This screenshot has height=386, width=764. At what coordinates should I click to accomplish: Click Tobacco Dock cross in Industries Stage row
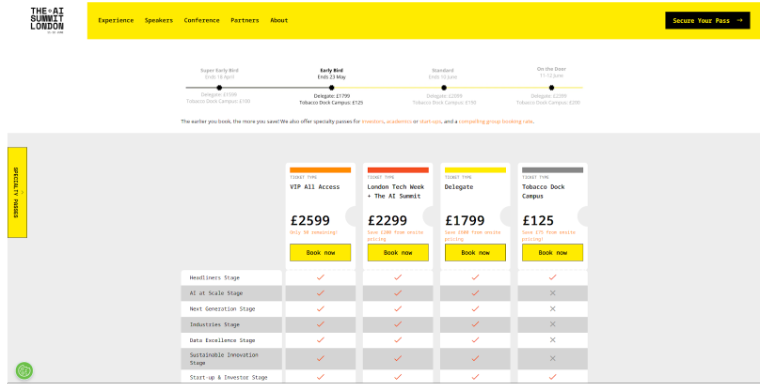[553, 324]
